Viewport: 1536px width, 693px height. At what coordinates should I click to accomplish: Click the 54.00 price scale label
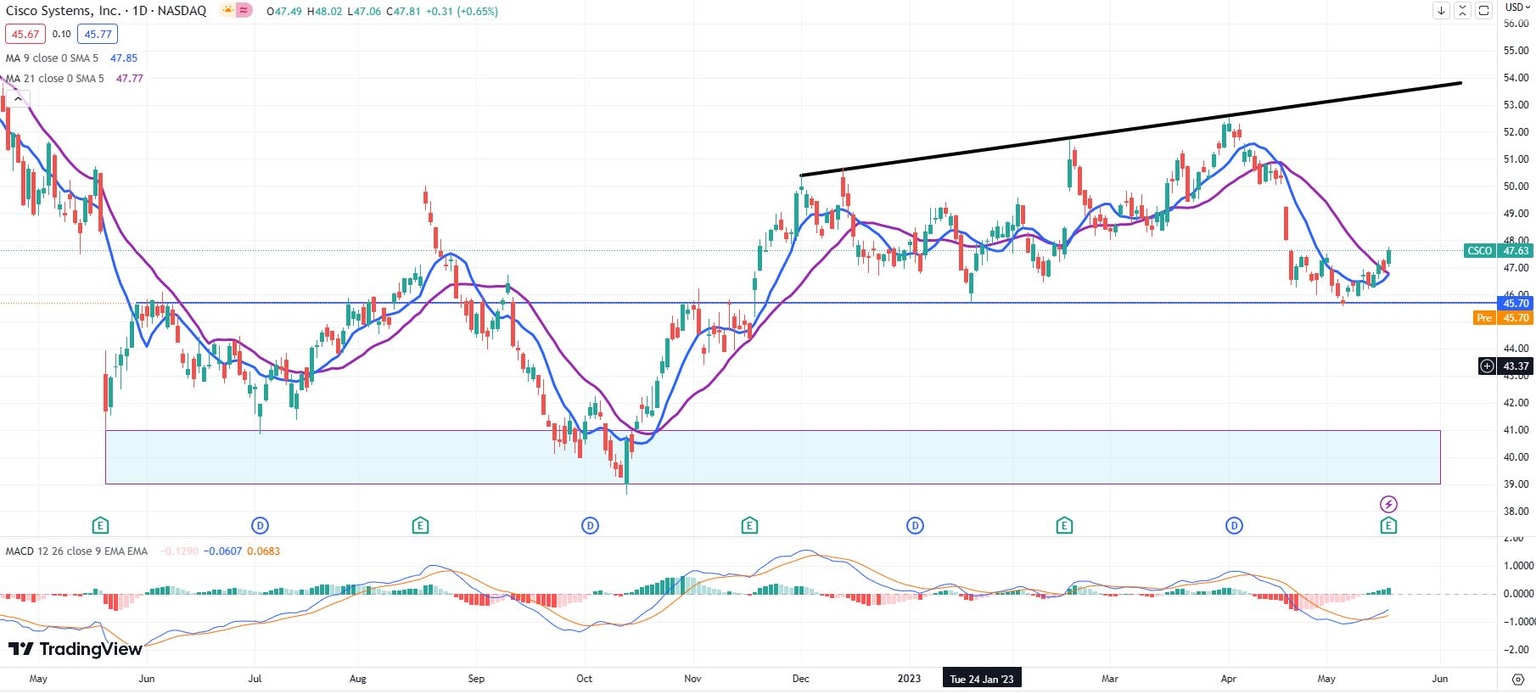(x=1517, y=77)
